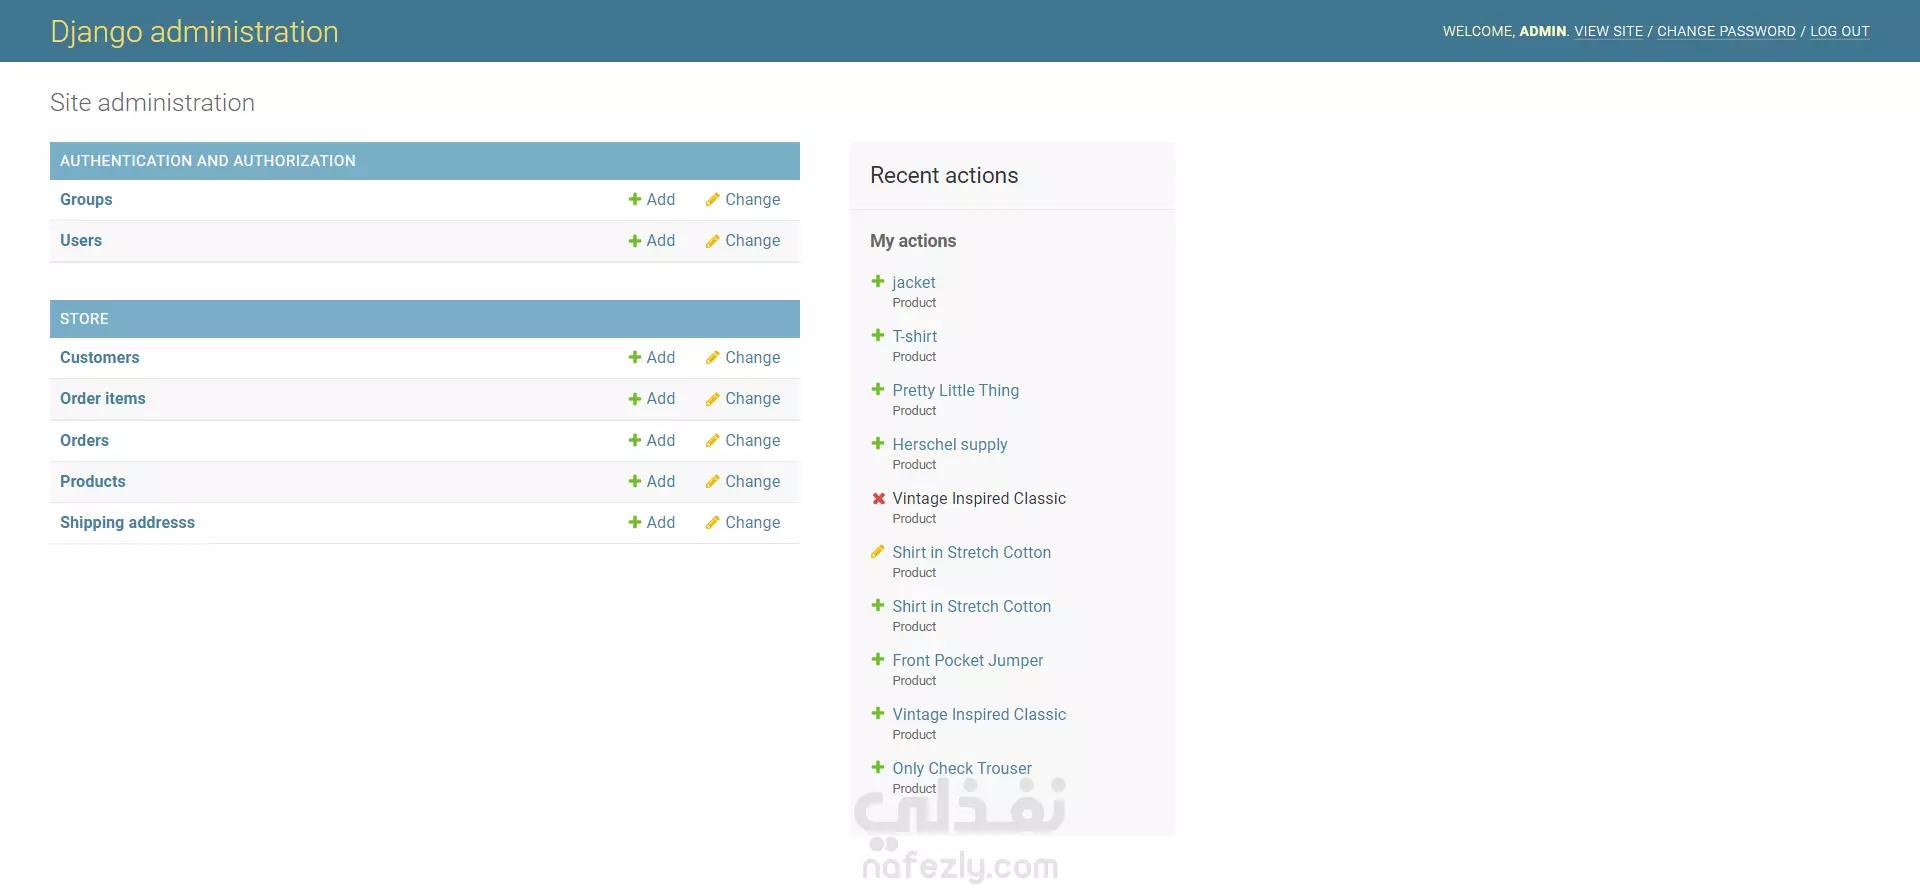
Task: Click the plus icon in the Orders row
Action: [x=634, y=440]
